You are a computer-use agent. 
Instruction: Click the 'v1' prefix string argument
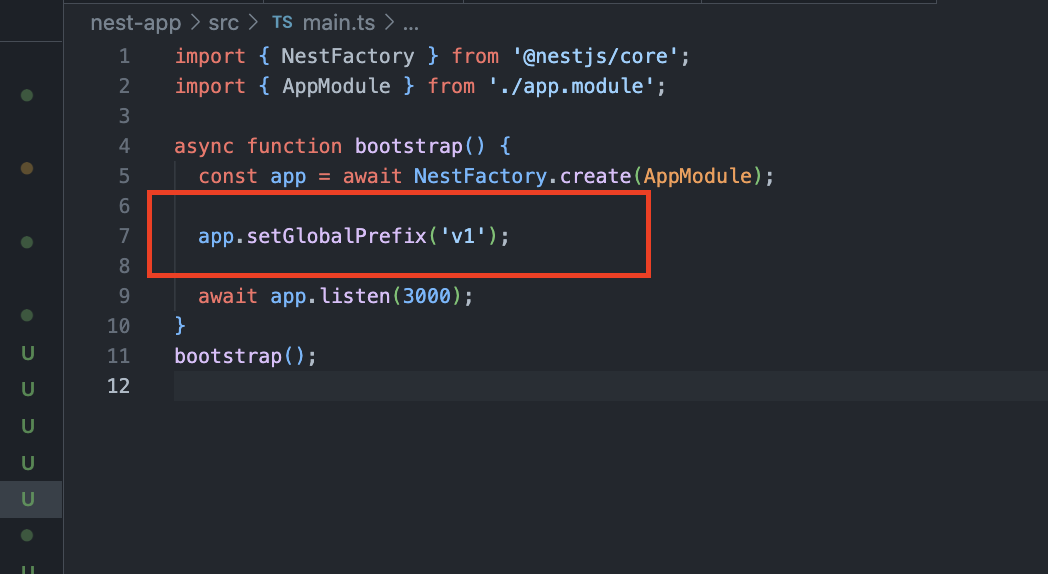point(463,236)
